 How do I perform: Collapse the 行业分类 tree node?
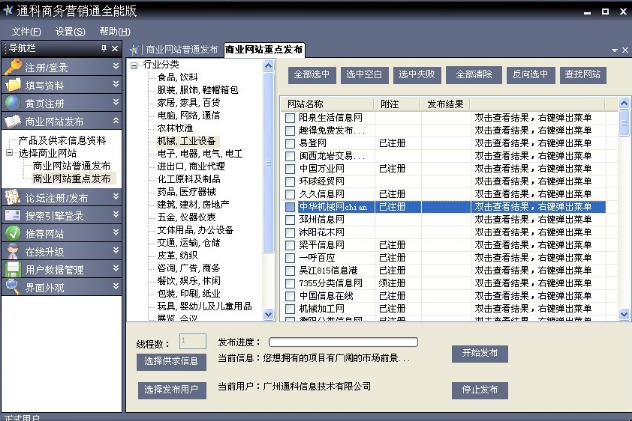(x=135, y=65)
